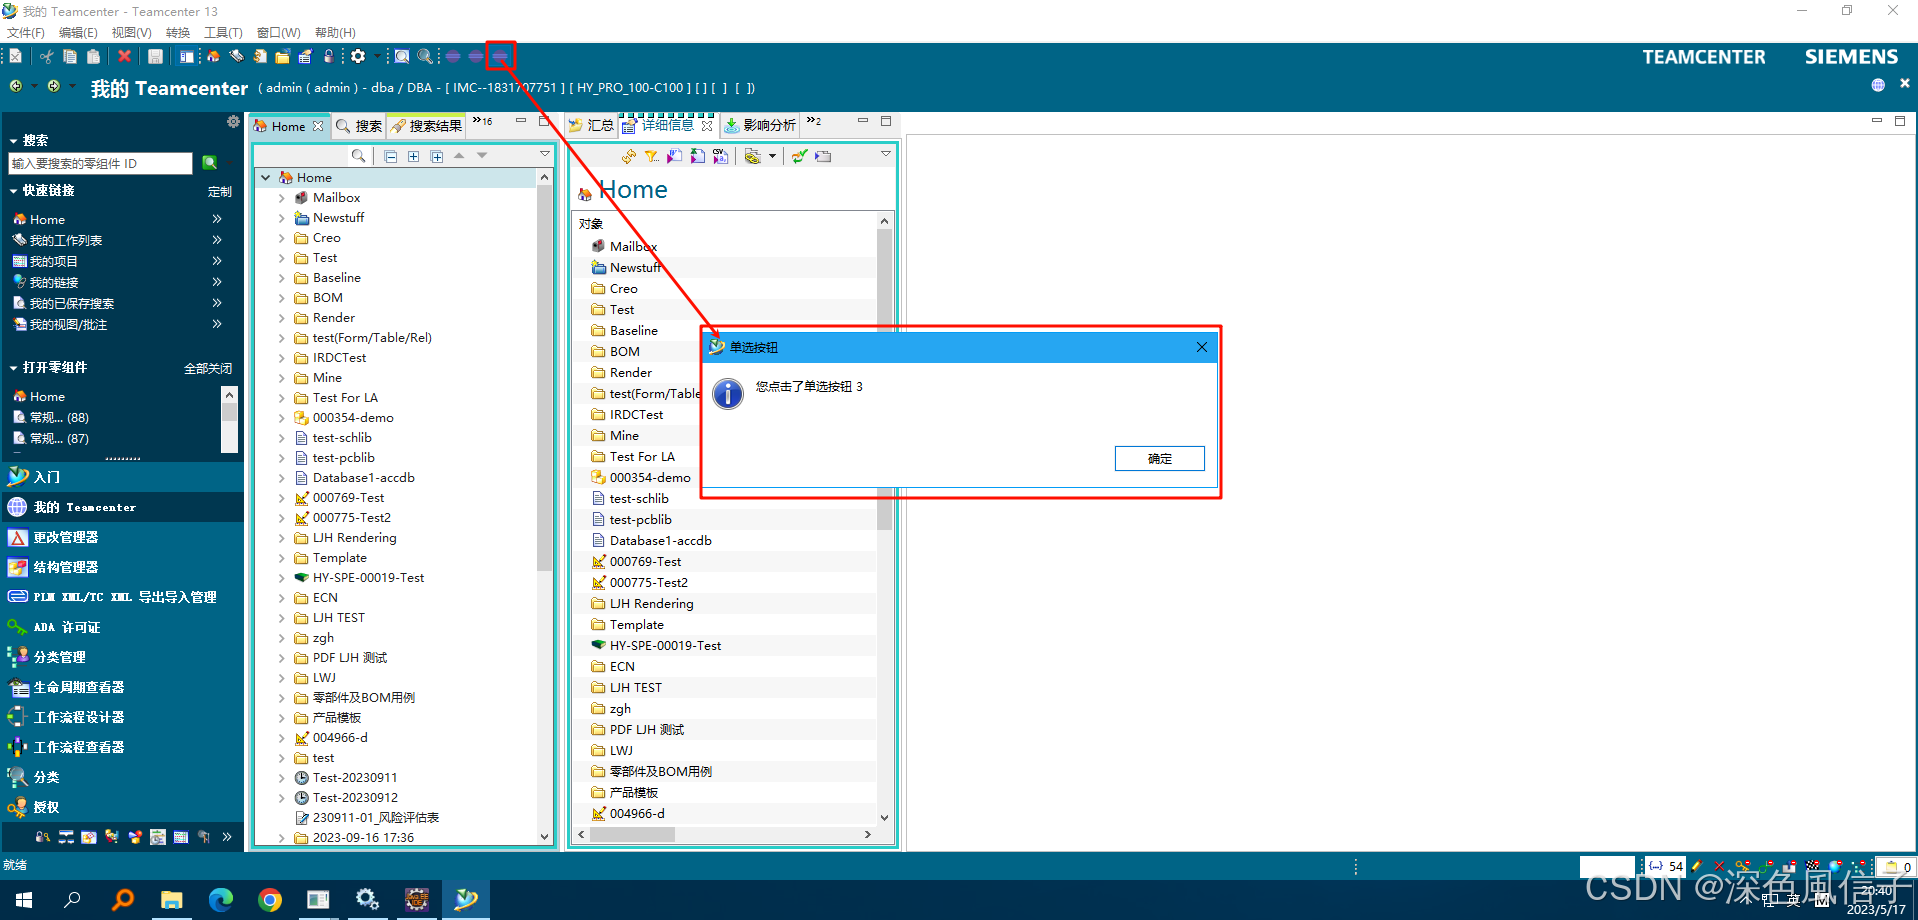Click the cut scissors icon in the toolbar
Image resolution: width=1918 pixels, height=920 pixels.
47,57
